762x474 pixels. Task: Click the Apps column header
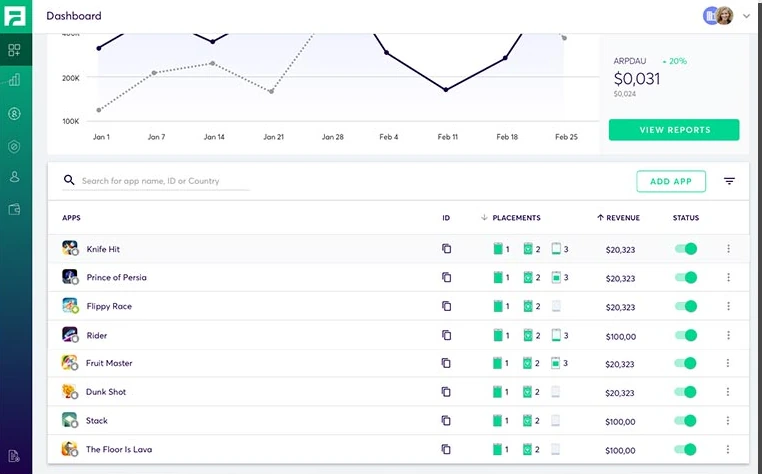coord(71,217)
